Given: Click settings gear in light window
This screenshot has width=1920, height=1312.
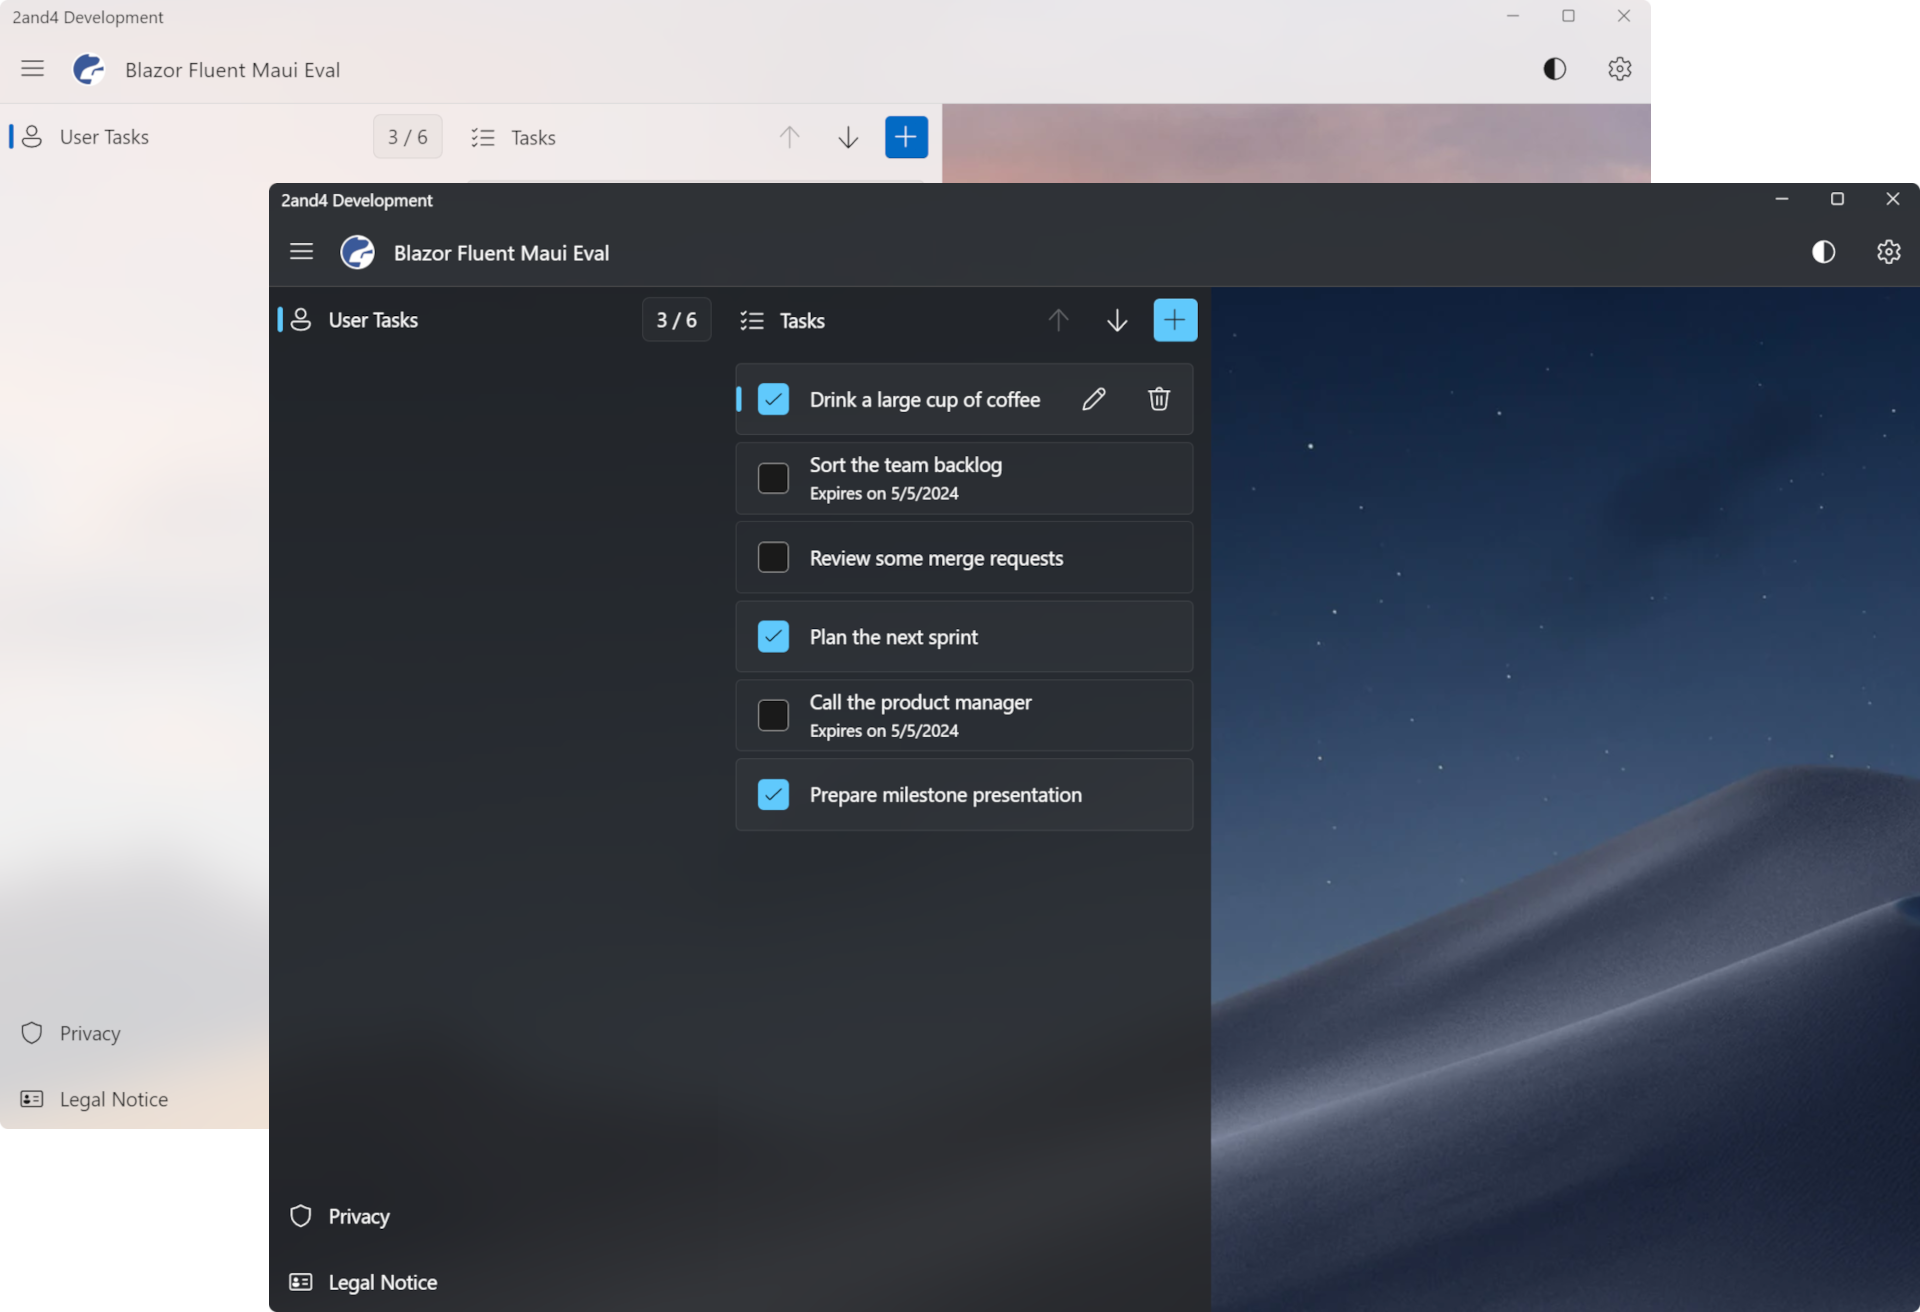Looking at the screenshot, I should pos(1619,69).
